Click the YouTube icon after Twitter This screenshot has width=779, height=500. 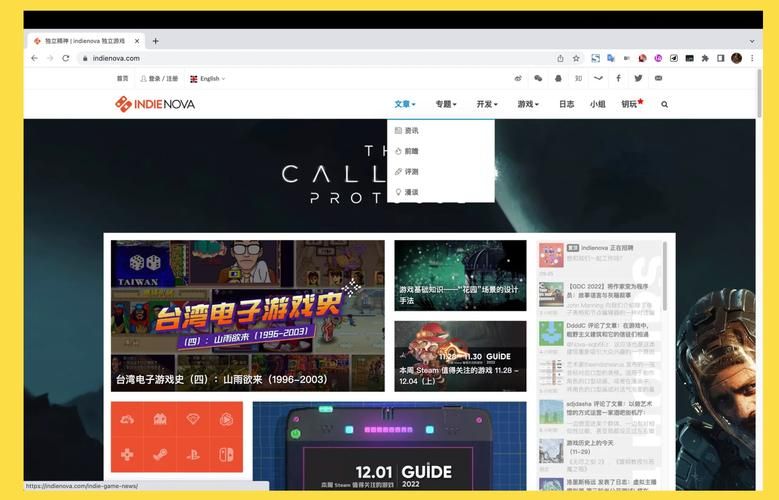[658, 79]
